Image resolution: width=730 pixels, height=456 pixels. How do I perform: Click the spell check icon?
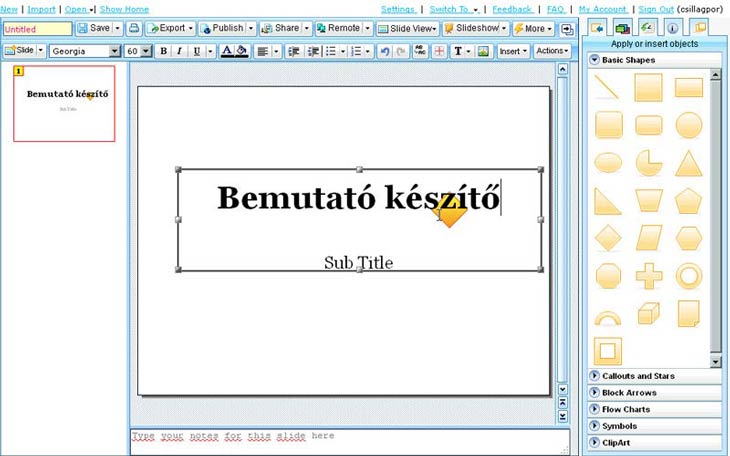(x=419, y=51)
